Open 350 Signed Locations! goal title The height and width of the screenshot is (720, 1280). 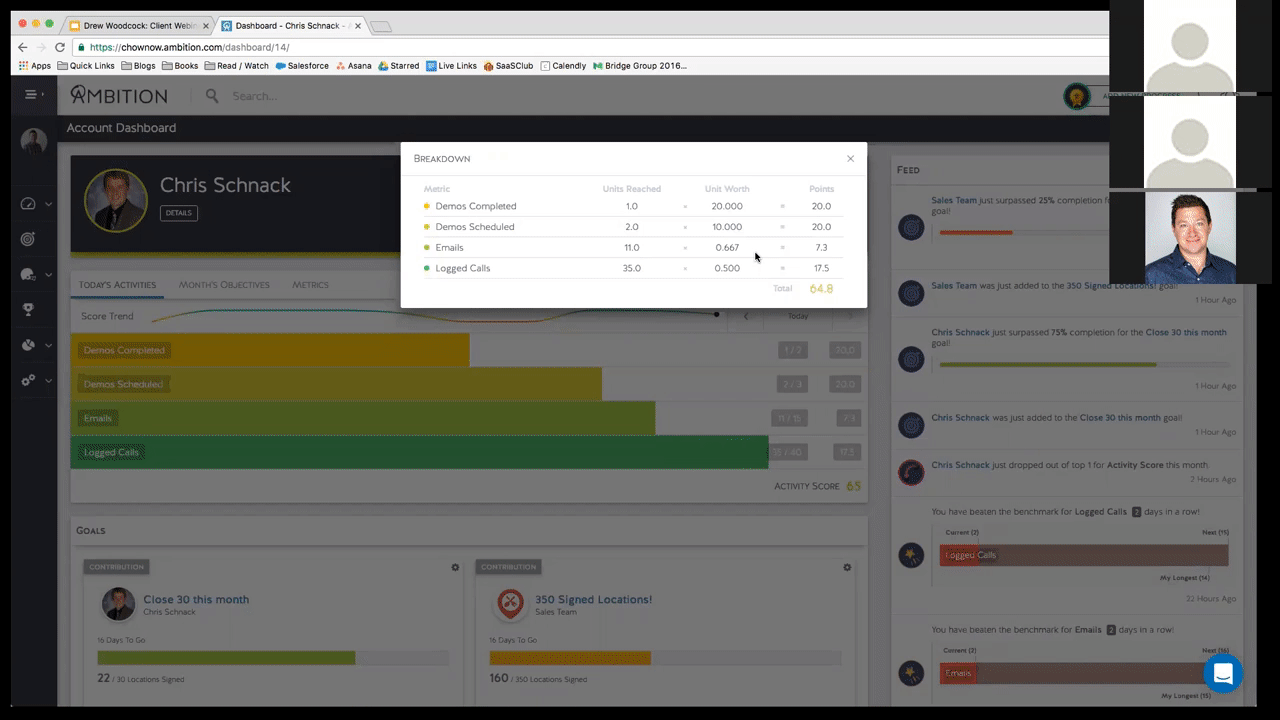coord(593,600)
